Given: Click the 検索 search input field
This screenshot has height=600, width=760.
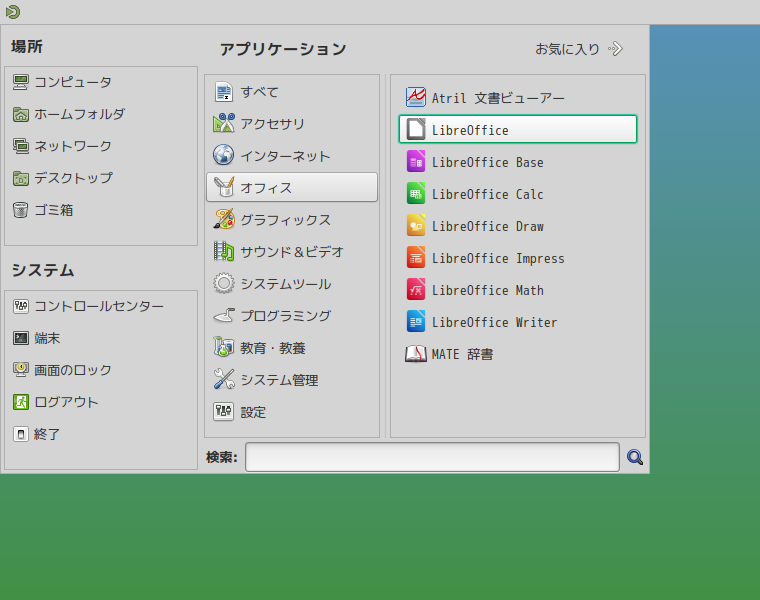Looking at the screenshot, I should click(x=432, y=457).
